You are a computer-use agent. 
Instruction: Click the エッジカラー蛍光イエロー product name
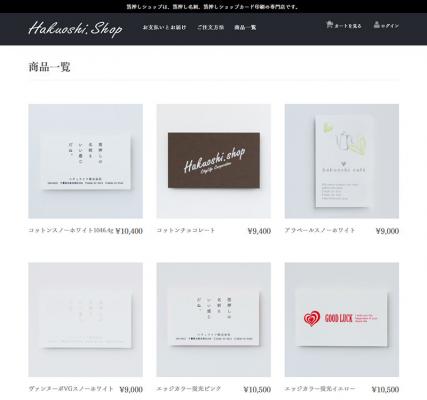(320, 389)
